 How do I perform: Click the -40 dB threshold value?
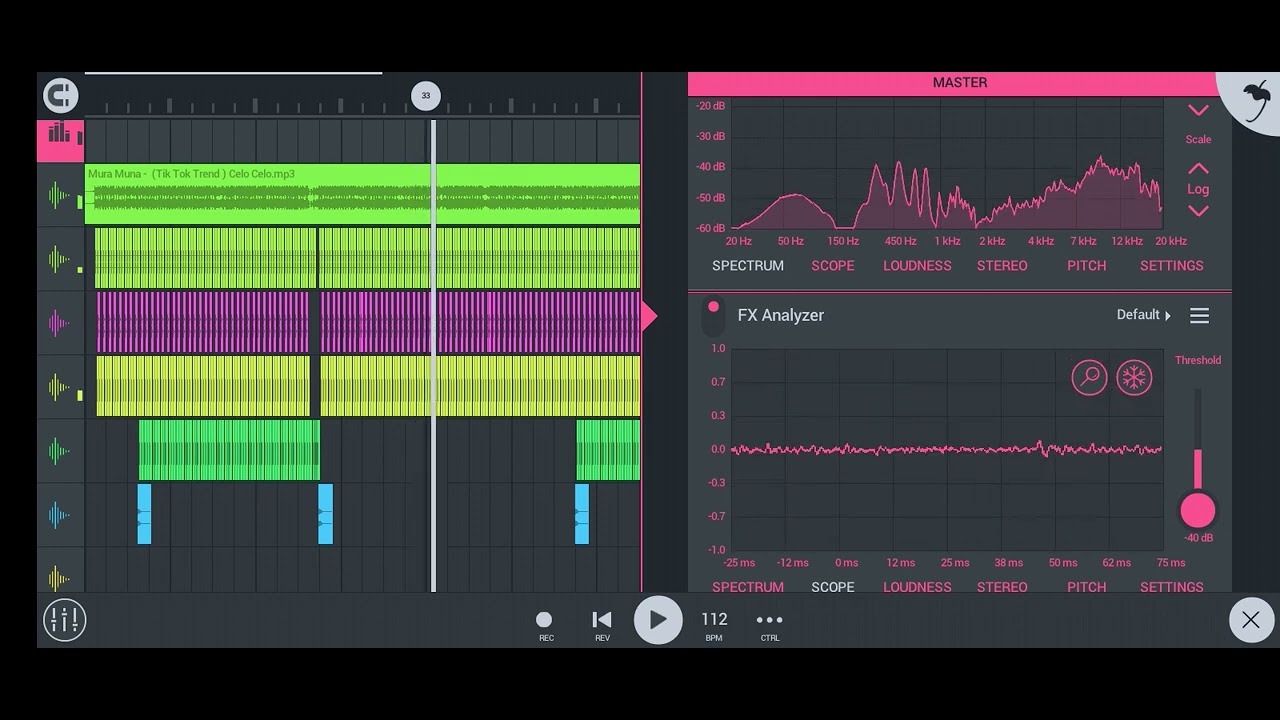point(1198,538)
